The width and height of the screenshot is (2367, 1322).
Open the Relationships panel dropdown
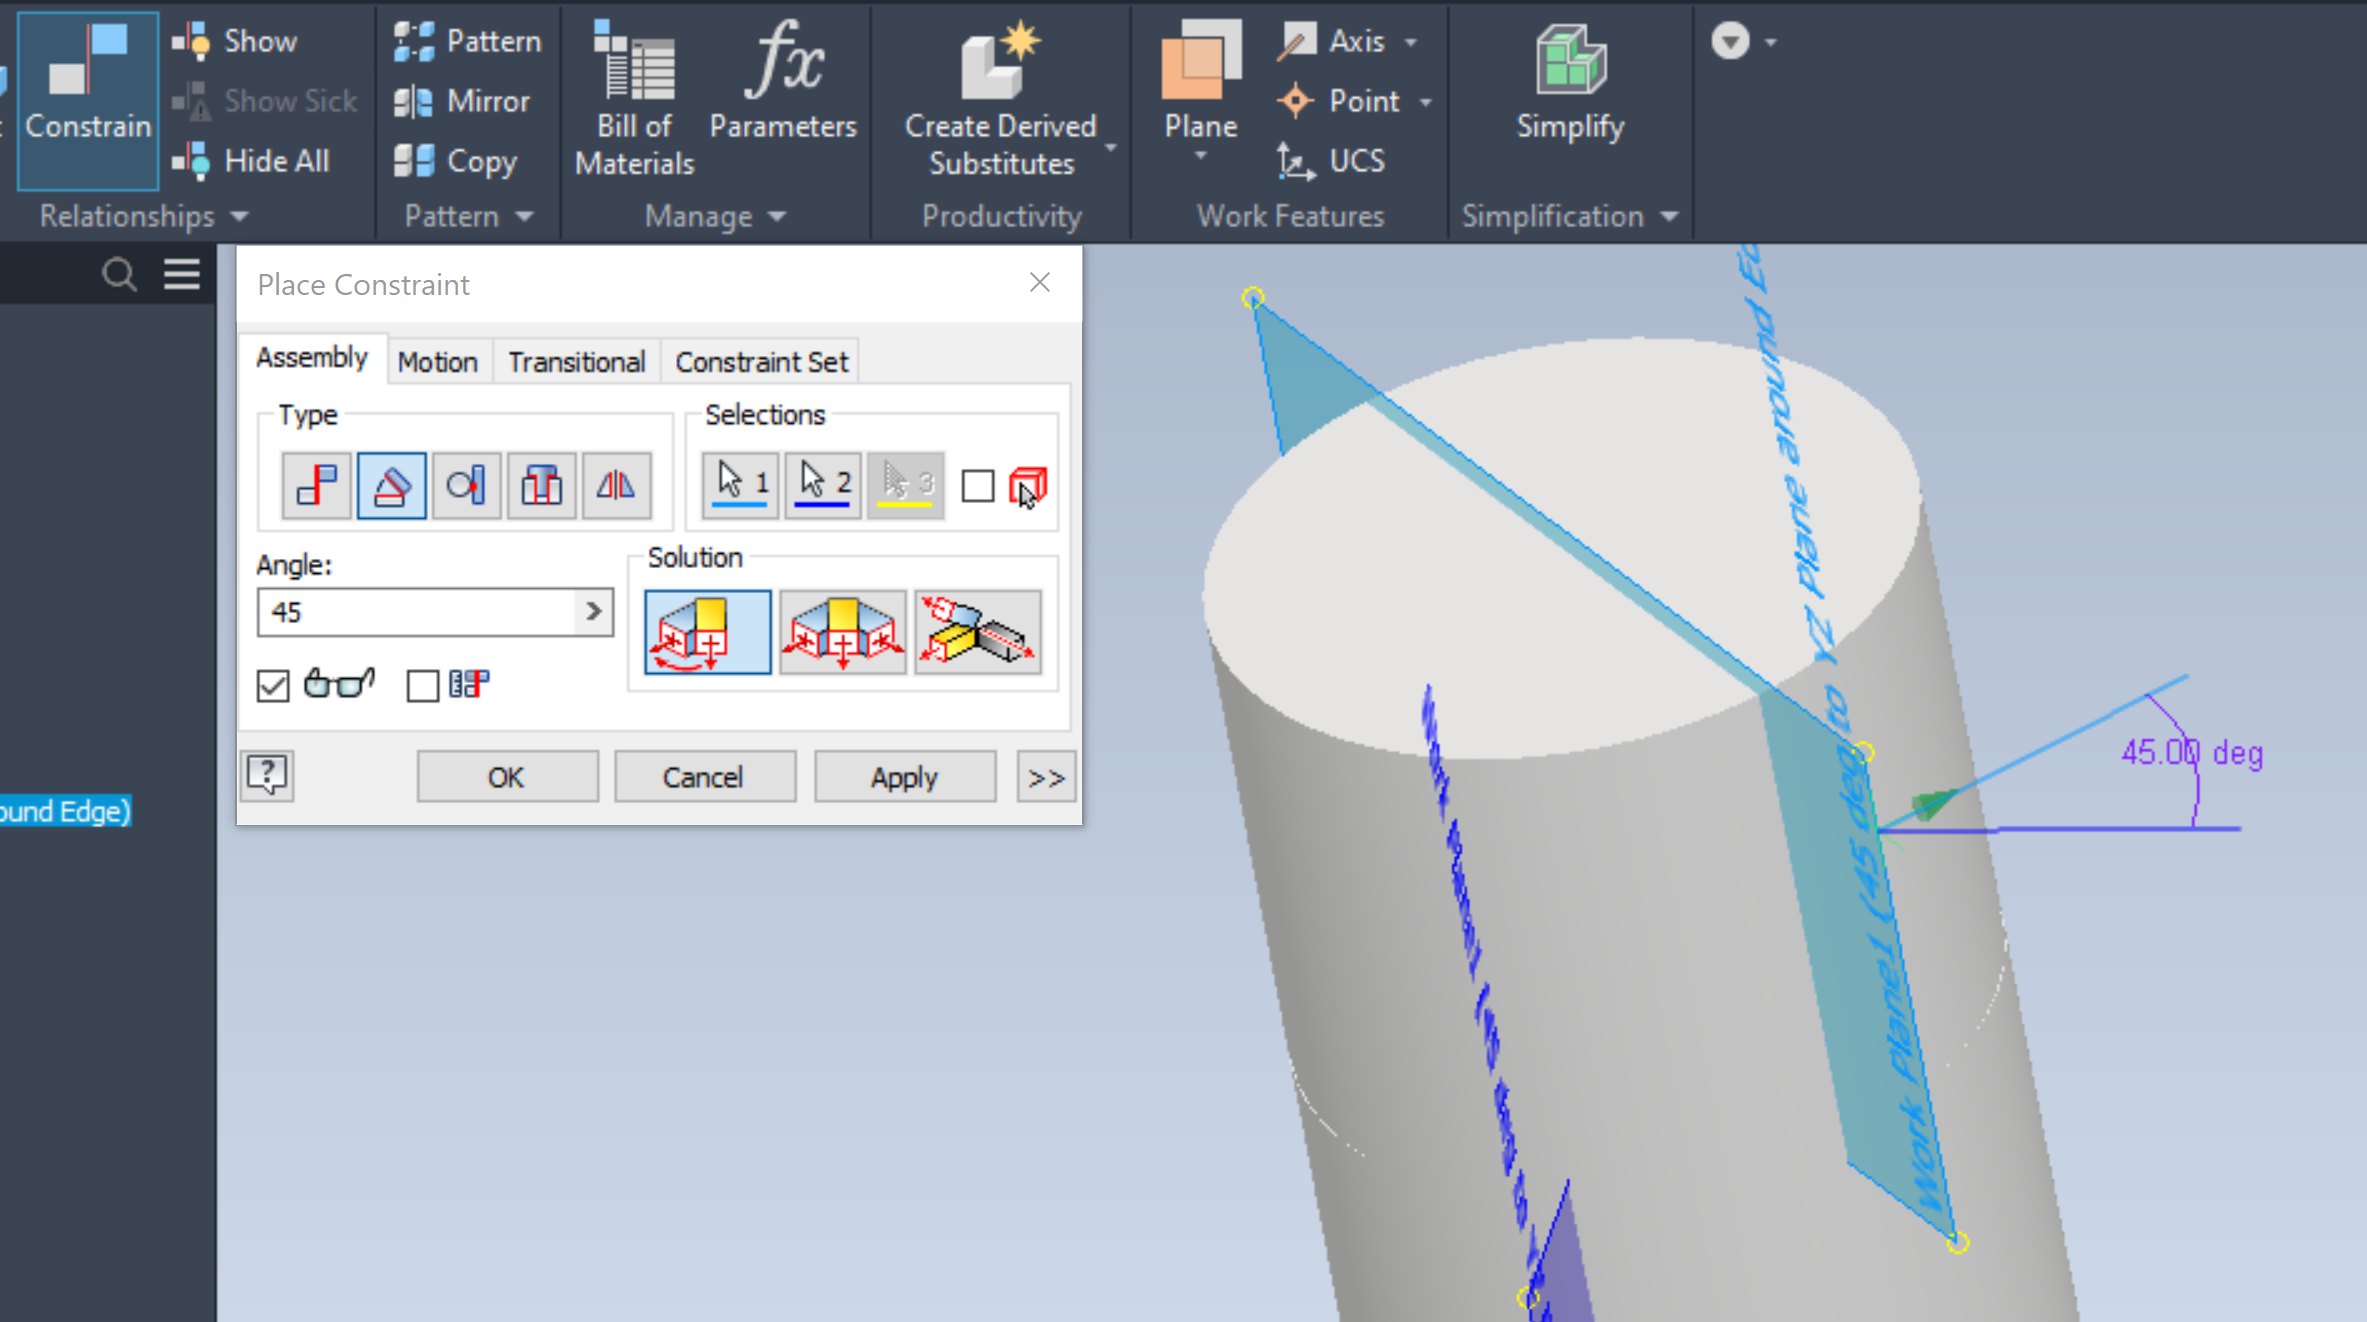(x=240, y=216)
